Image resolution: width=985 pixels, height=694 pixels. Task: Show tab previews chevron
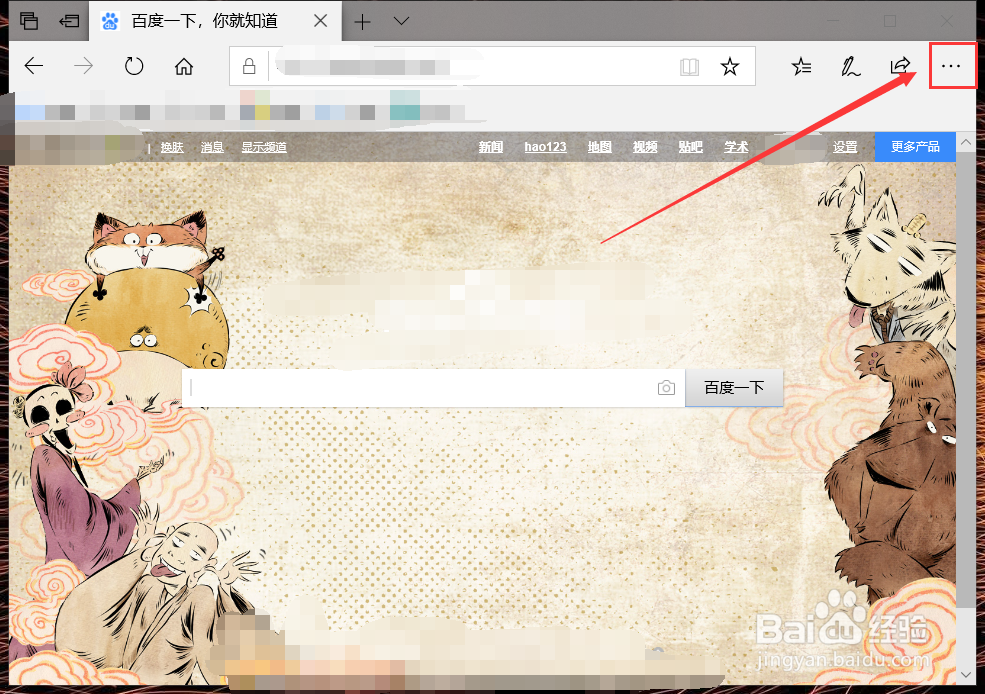[x=401, y=21]
